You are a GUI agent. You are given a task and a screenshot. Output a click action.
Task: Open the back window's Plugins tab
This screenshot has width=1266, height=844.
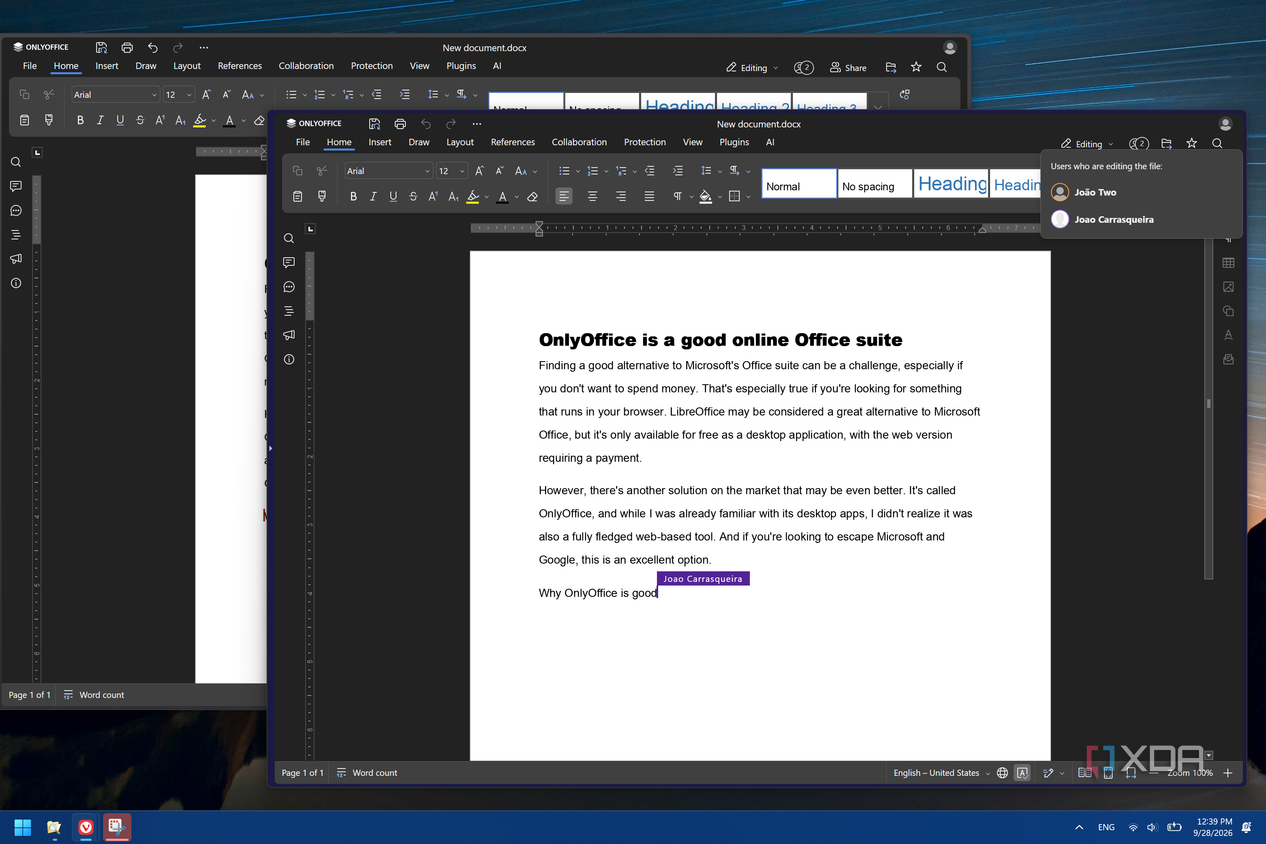click(x=461, y=66)
